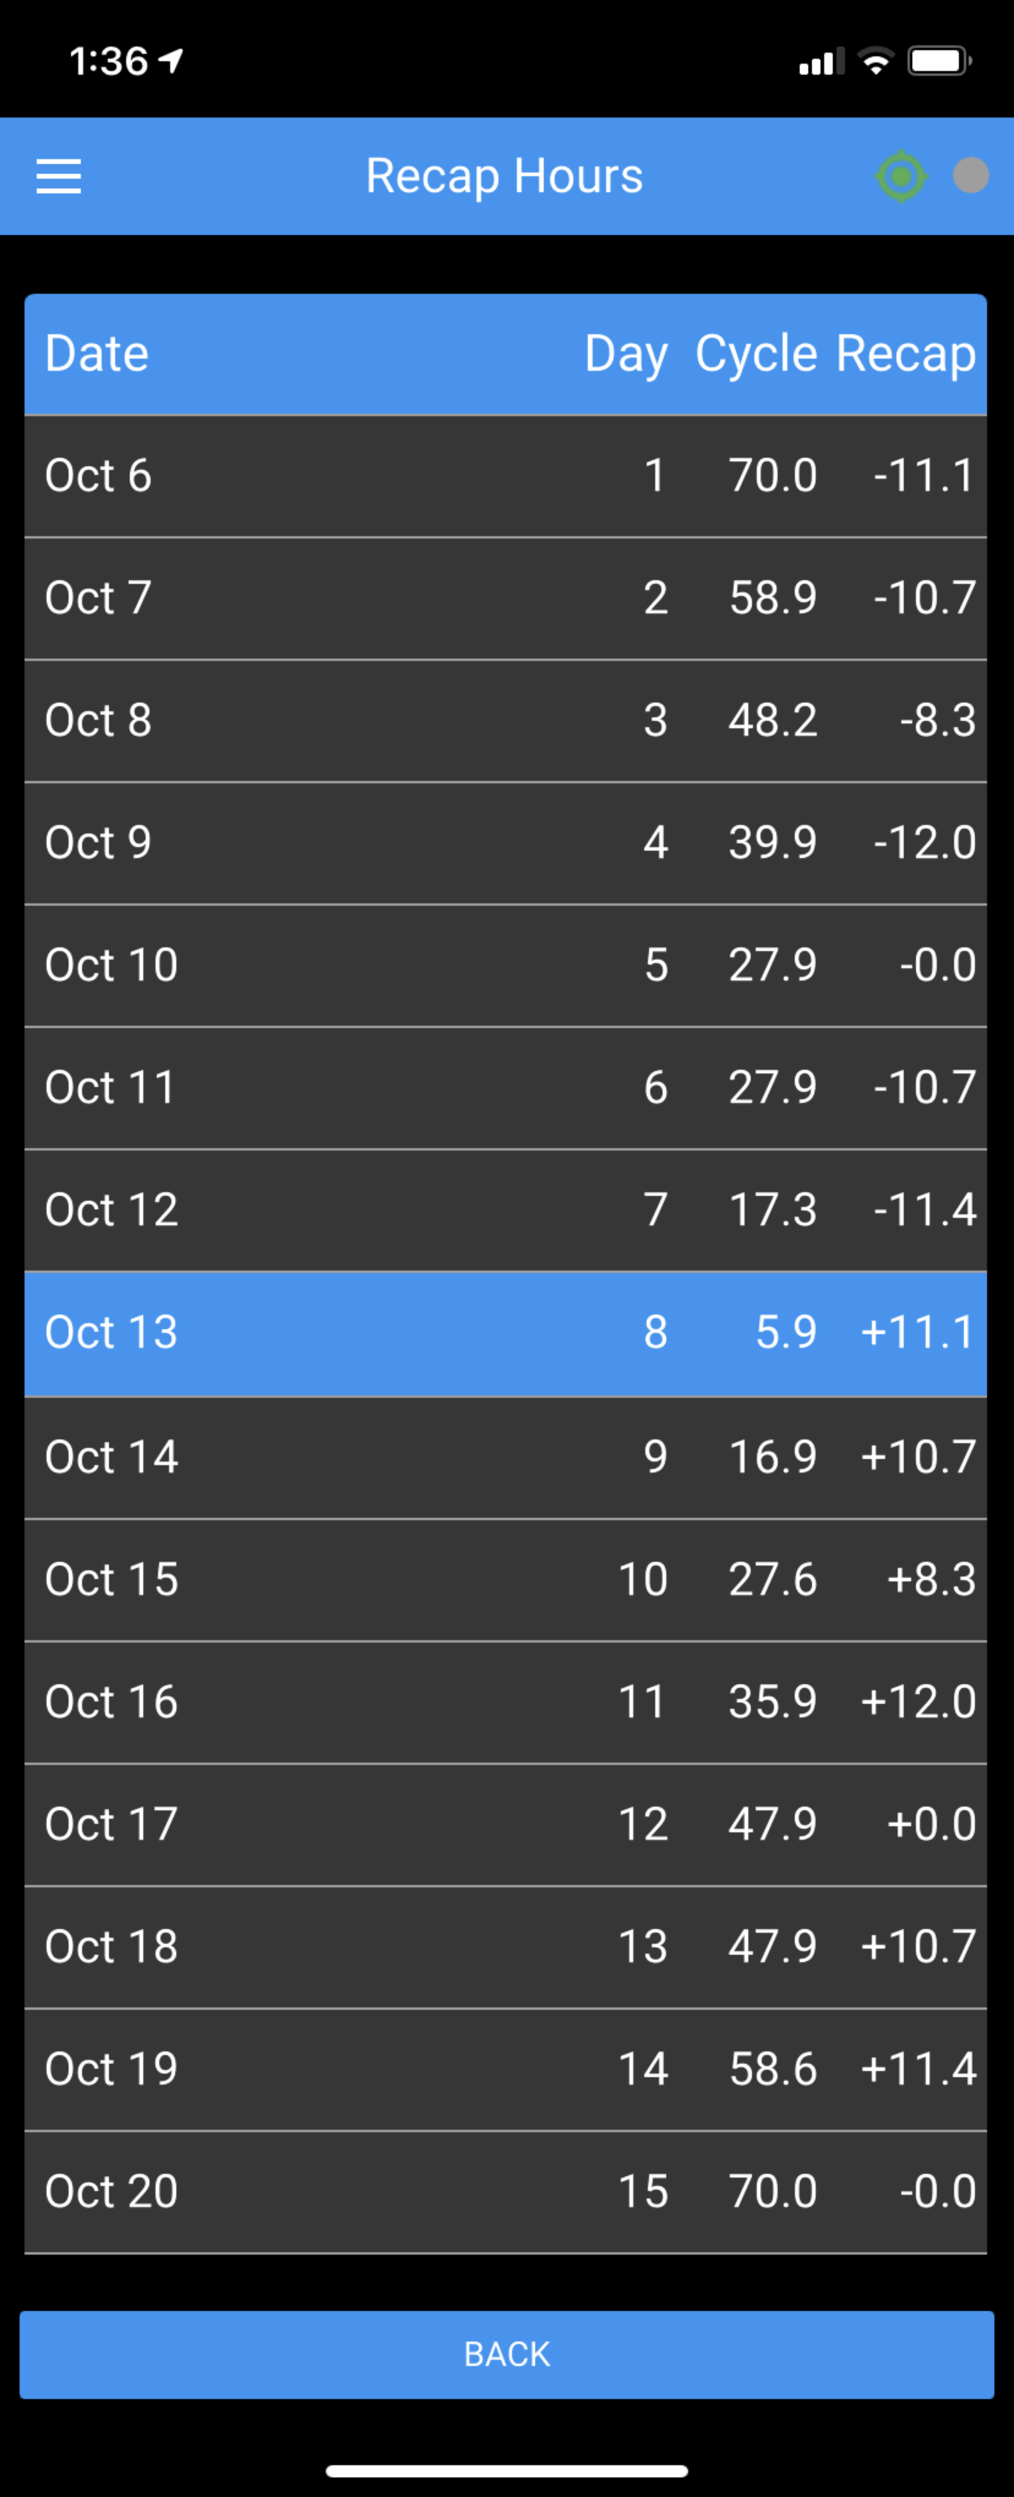Select the Oct 6 row
The height and width of the screenshot is (2497, 1014).
[506, 476]
